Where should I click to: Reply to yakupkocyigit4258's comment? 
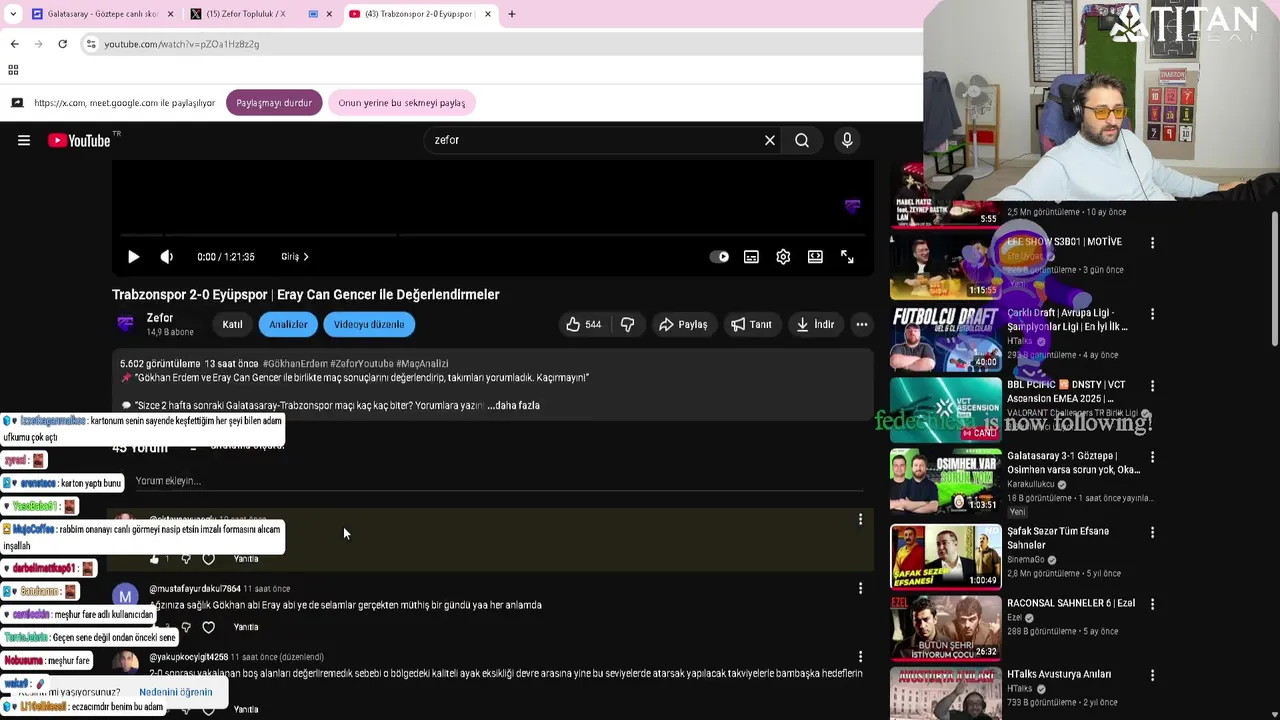pyautogui.click(x=246, y=709)
